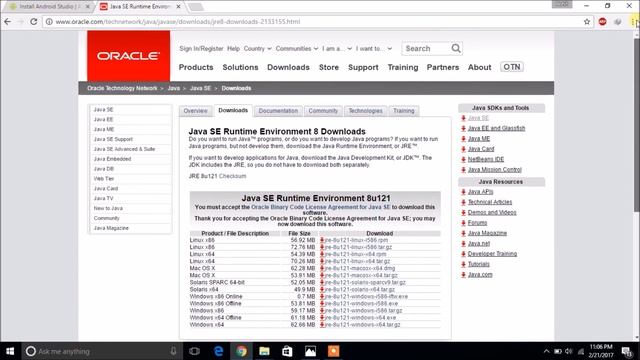Switch to the Training content tab

pyautogui.click(x=404, y=111)
